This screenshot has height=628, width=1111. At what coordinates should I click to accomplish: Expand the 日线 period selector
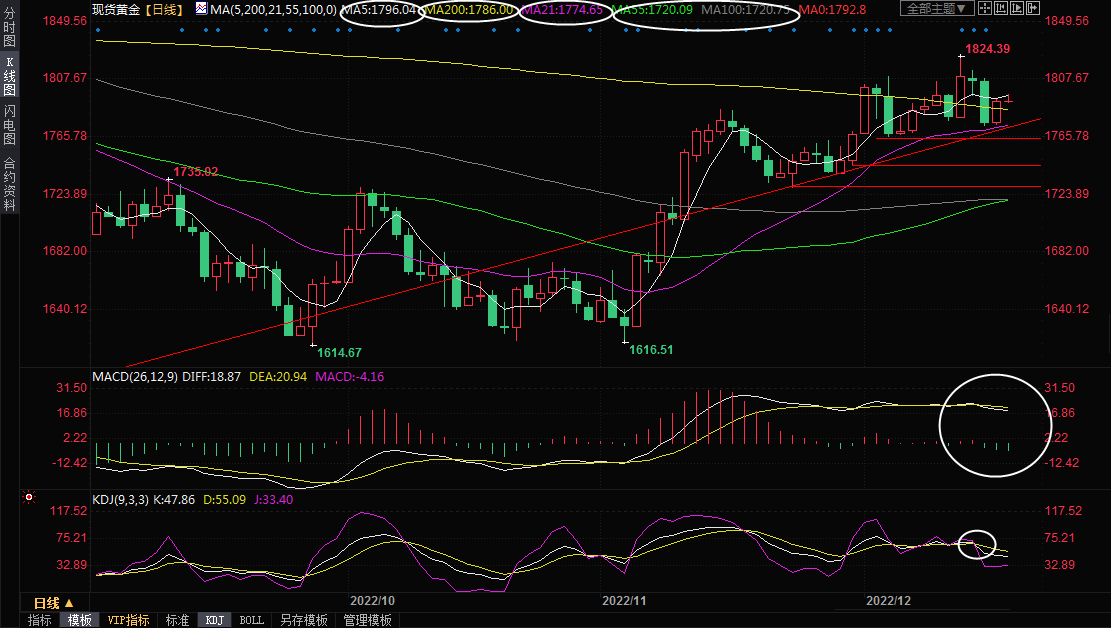click(x=54, y=603)
